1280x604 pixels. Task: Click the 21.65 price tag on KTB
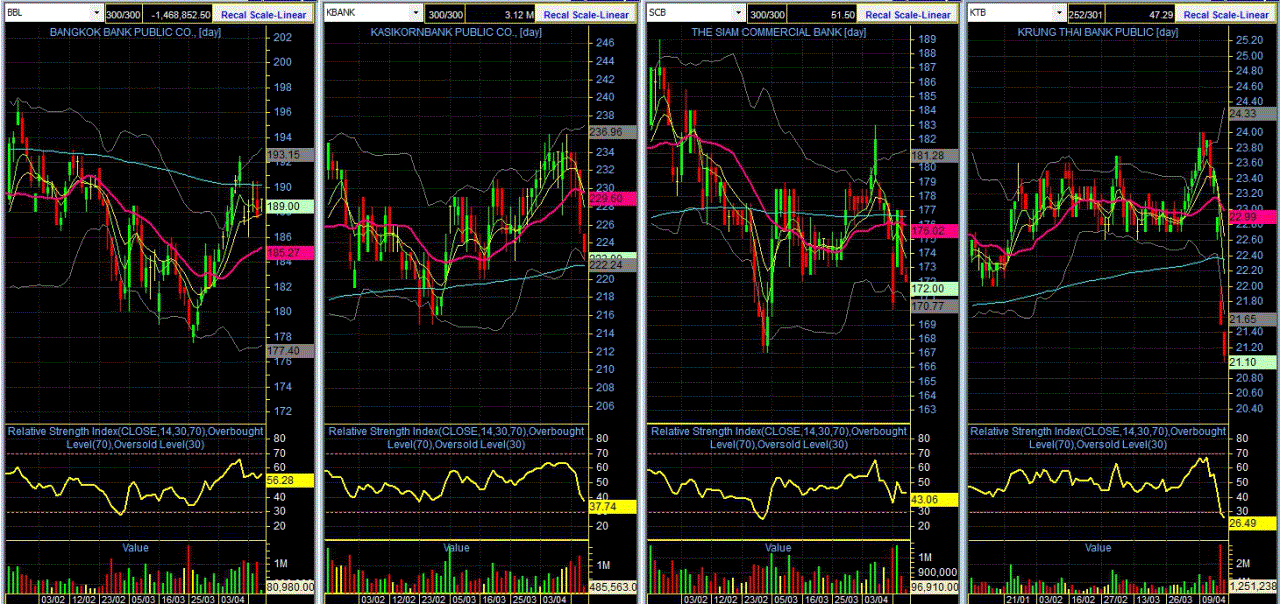click(x=1250, y=318)
